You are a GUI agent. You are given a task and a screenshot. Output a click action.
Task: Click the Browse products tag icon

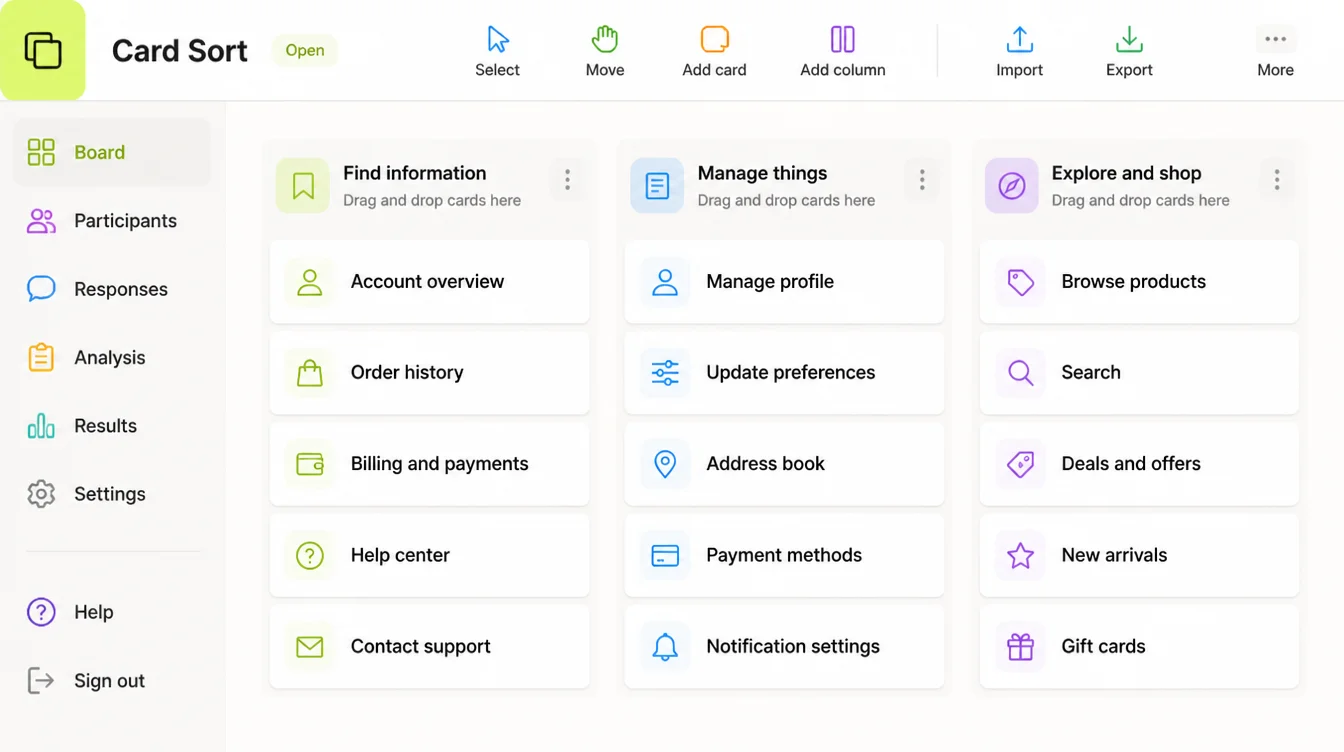click(1020, 282)
